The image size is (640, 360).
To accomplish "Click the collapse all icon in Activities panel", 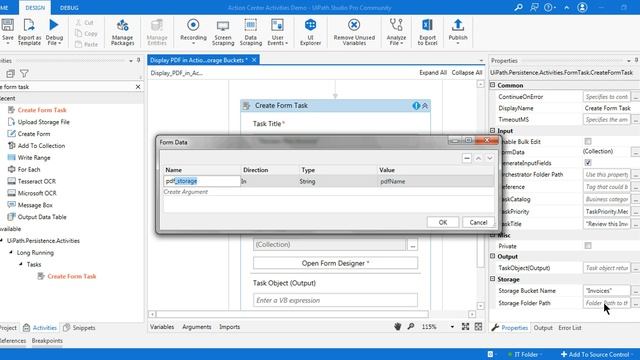I will coord(10,73).
